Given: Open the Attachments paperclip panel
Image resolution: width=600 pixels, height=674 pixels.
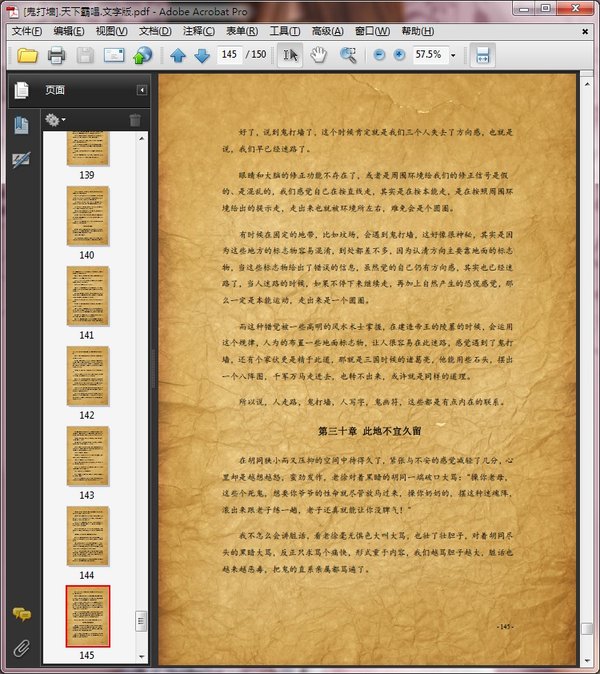Looking at the screenshot, I should [21, 647].
